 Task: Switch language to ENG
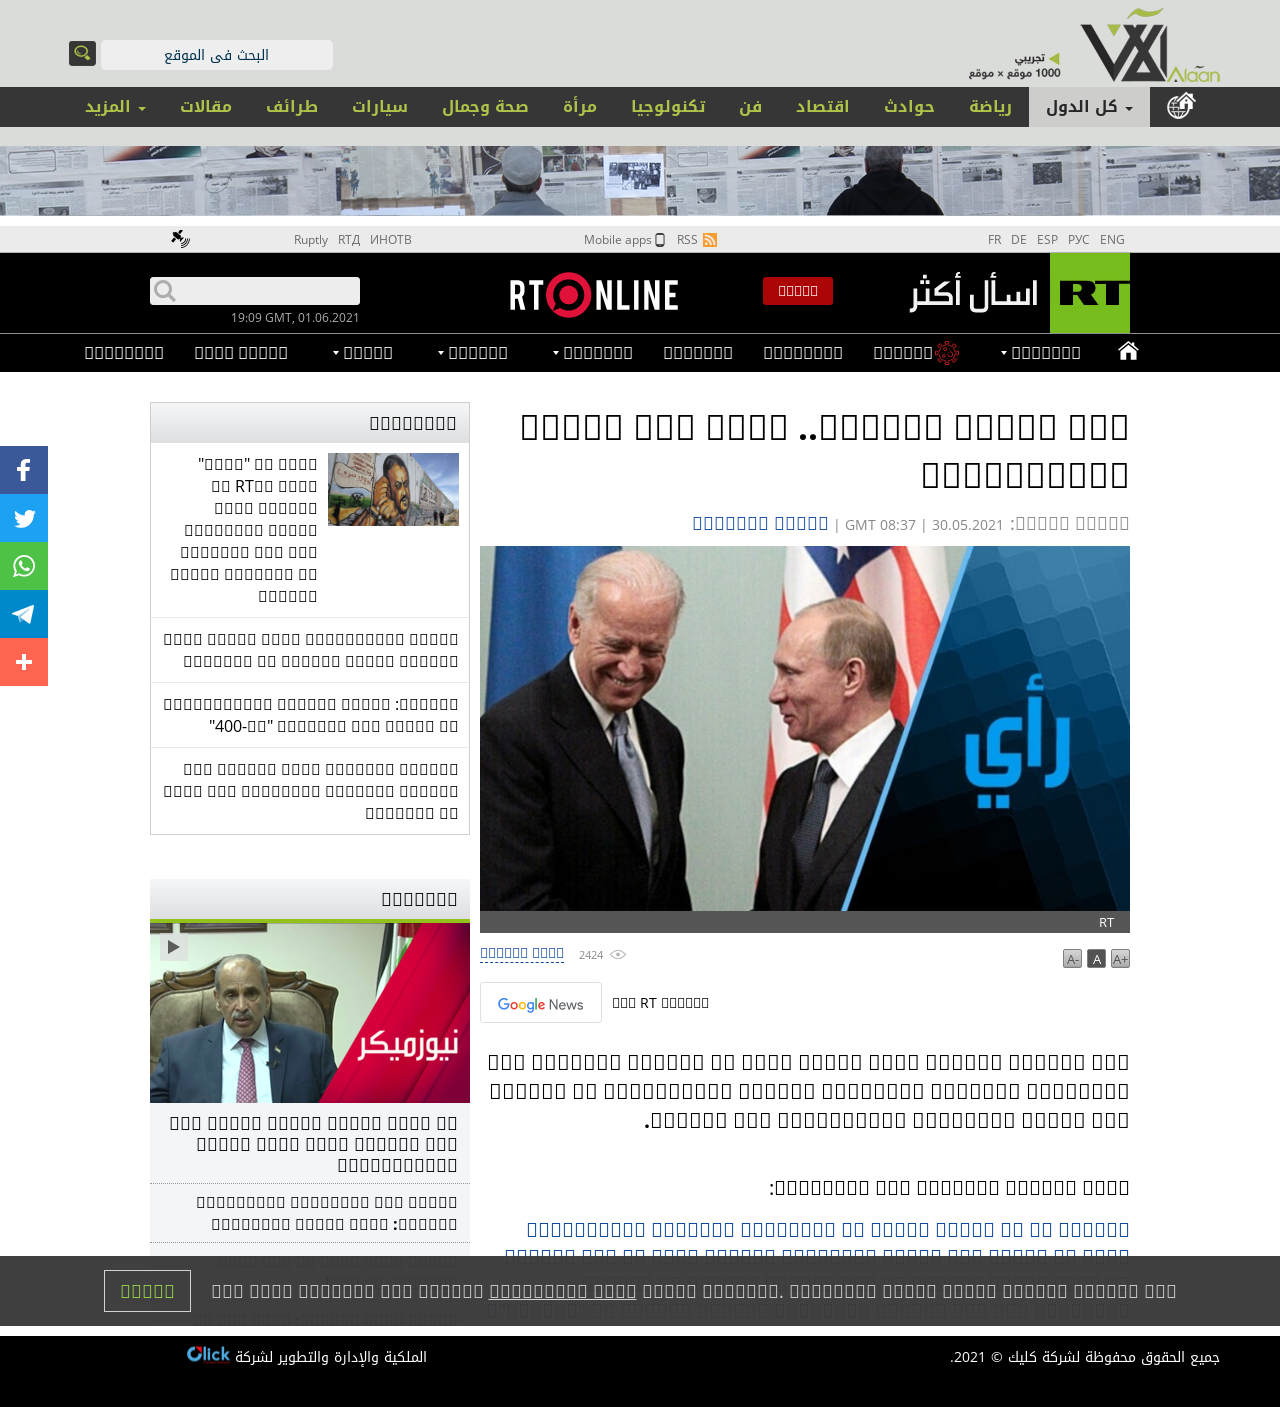(x=1112, y=240)
